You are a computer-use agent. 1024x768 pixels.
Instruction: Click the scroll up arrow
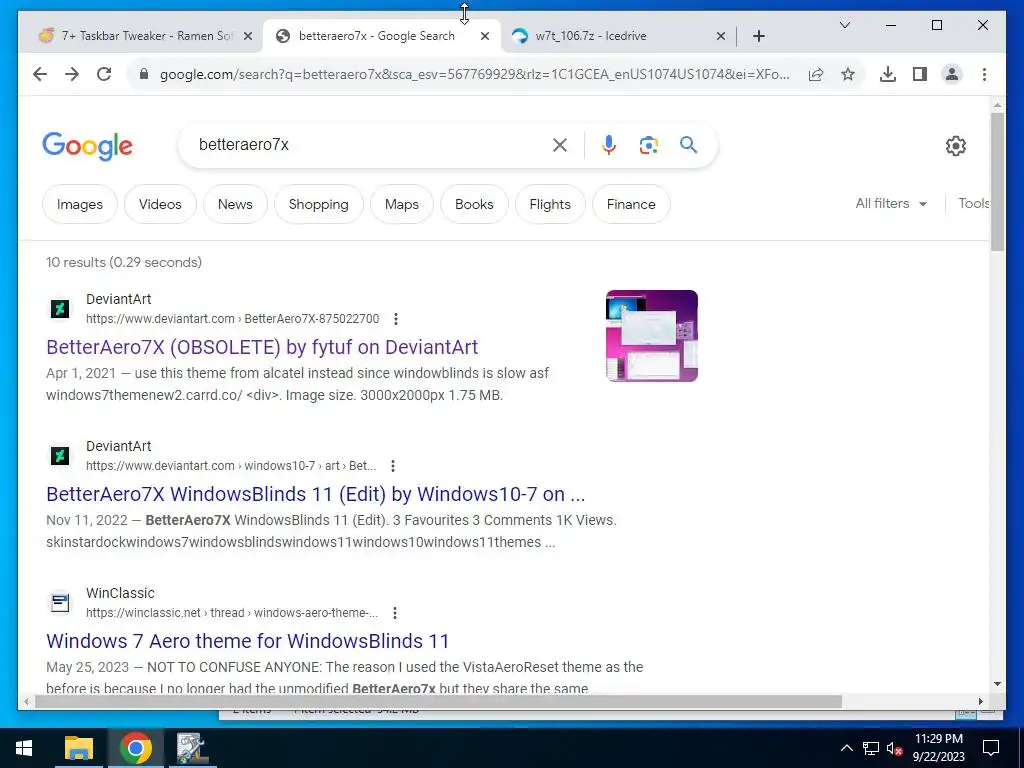coord(997,104)
